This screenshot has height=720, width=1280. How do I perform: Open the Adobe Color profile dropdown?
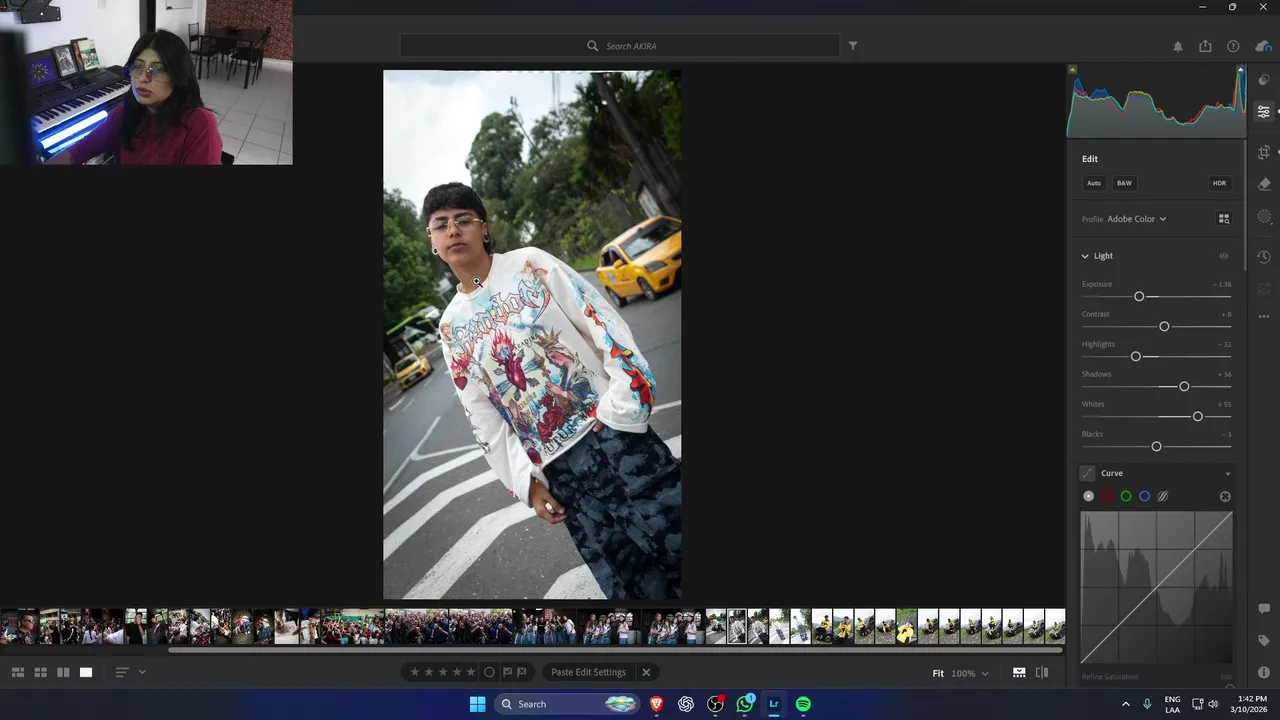(1137, 219)
